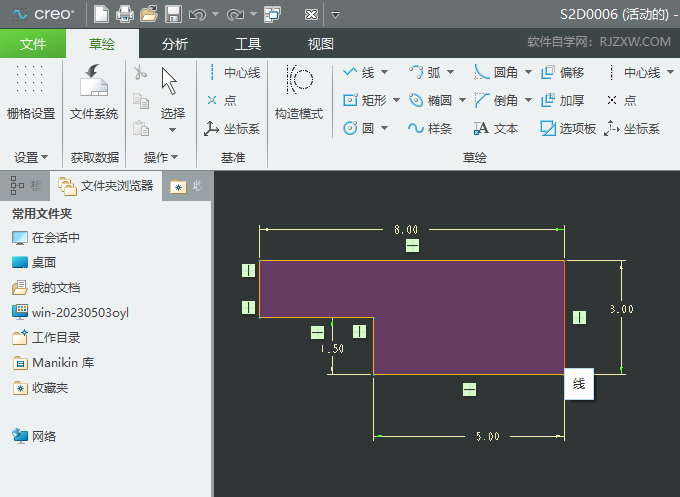Image resolution: width=680 pixels, height=497 pixels.
Task: Click sketch Point (点) in 草绘 group
Action: tap(621, 101)
